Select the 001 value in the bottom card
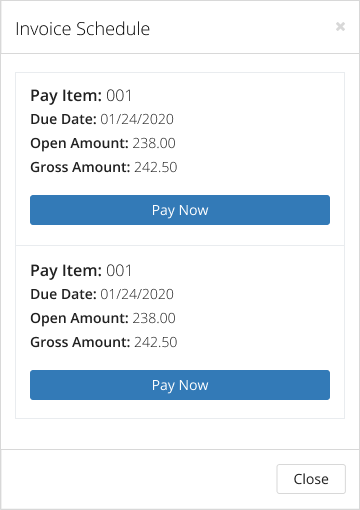 pos(119,271)
